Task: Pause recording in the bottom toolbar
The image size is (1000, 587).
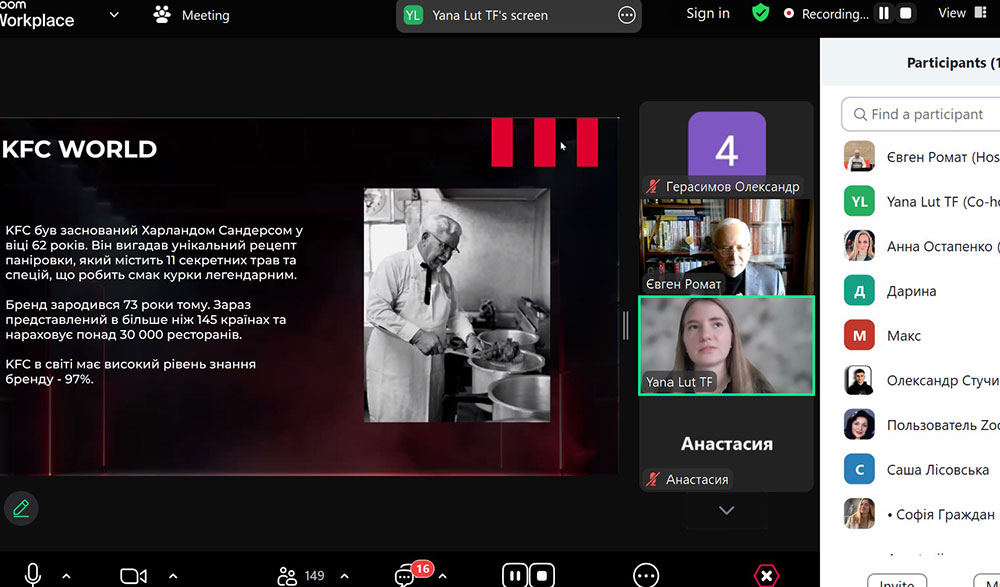Action: pos(515,576)
